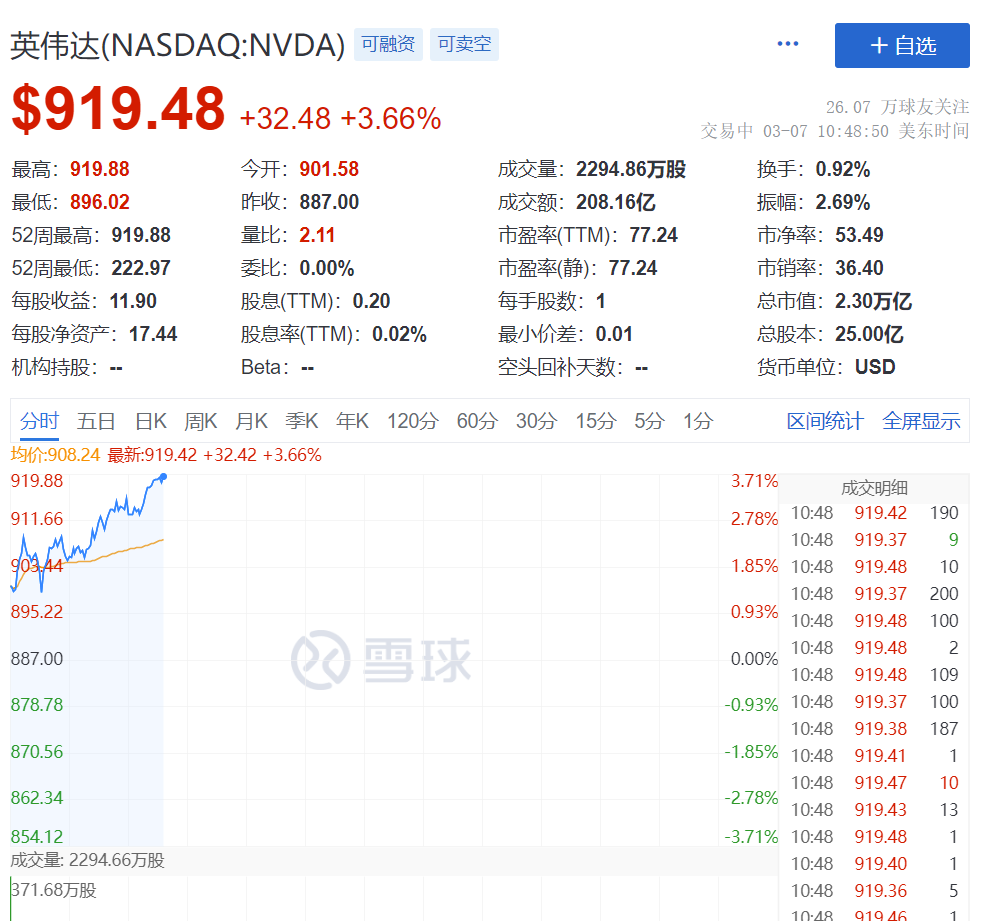Click the 今开 901.58 value
Image resolution: width=999 pixels, height=921 pixels.
point(329,169)
